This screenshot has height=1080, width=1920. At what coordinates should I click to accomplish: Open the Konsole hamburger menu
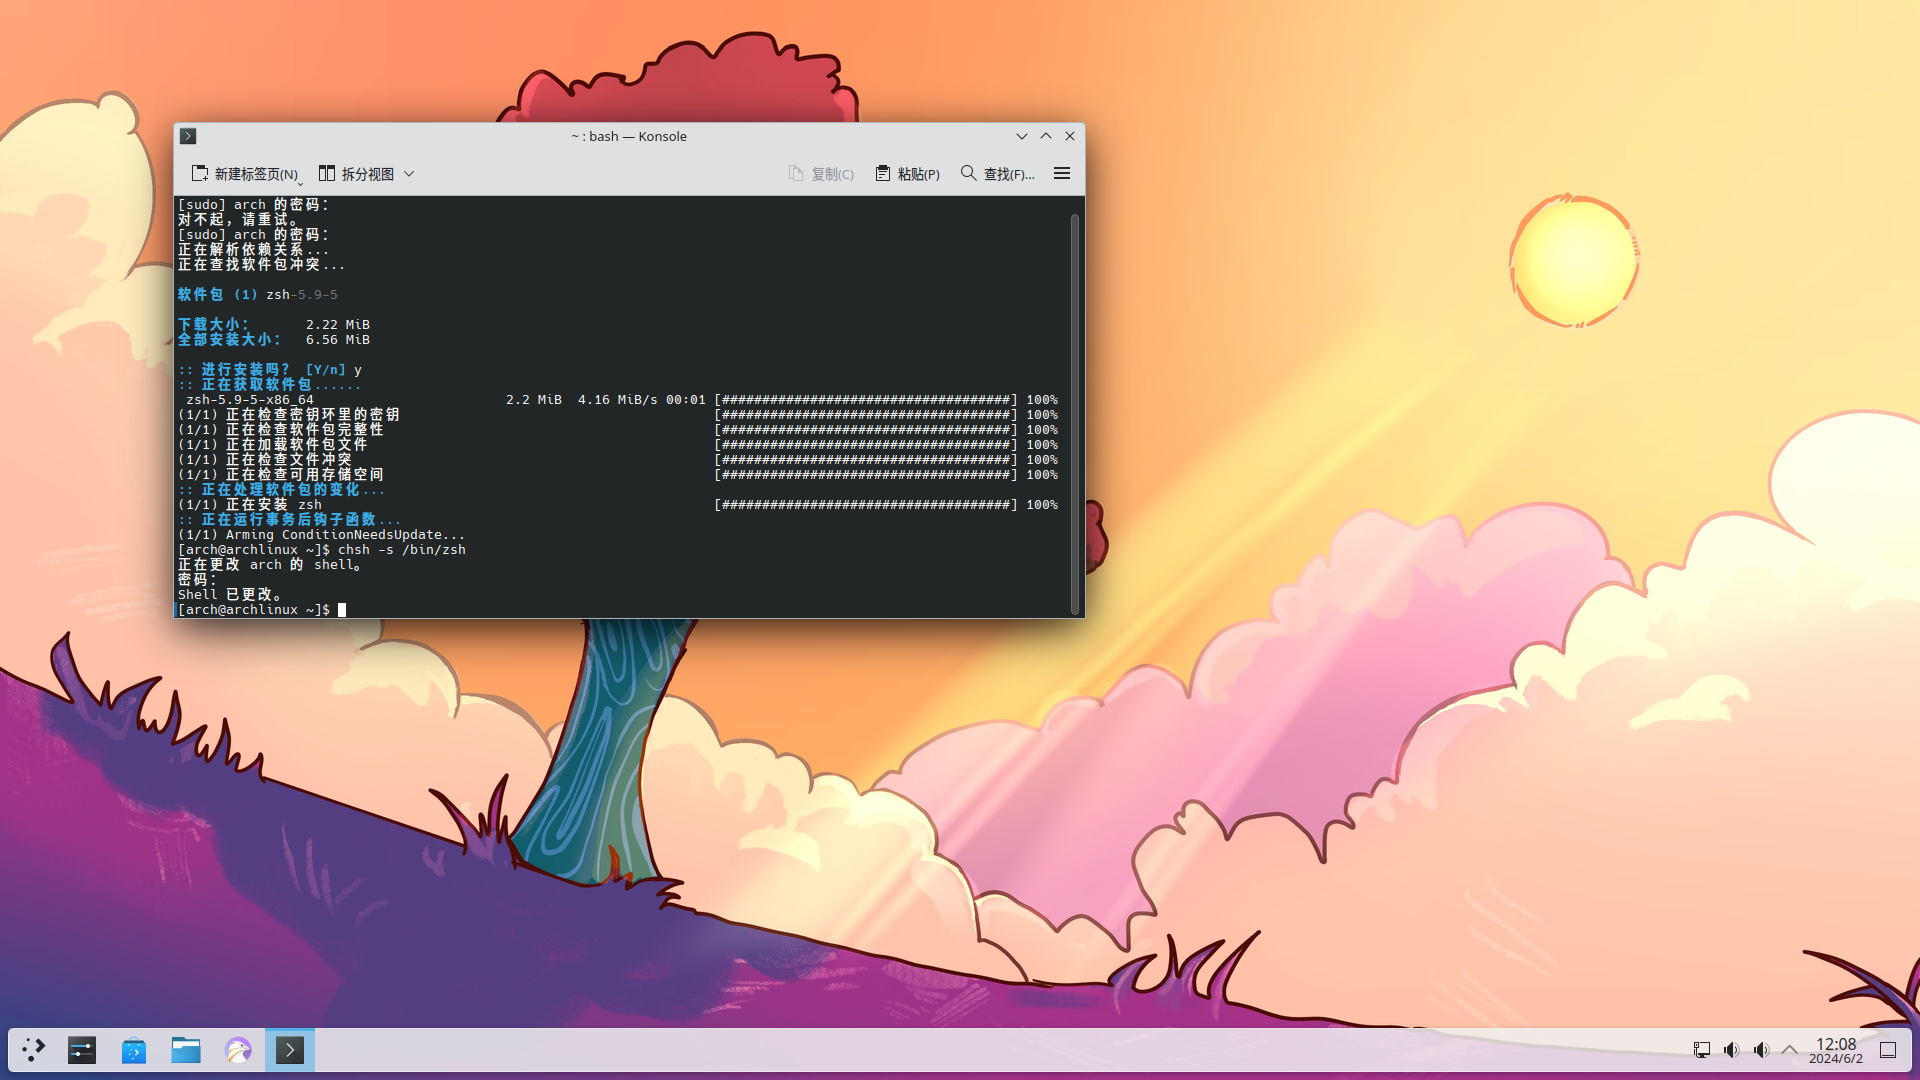coord(1062,174)
